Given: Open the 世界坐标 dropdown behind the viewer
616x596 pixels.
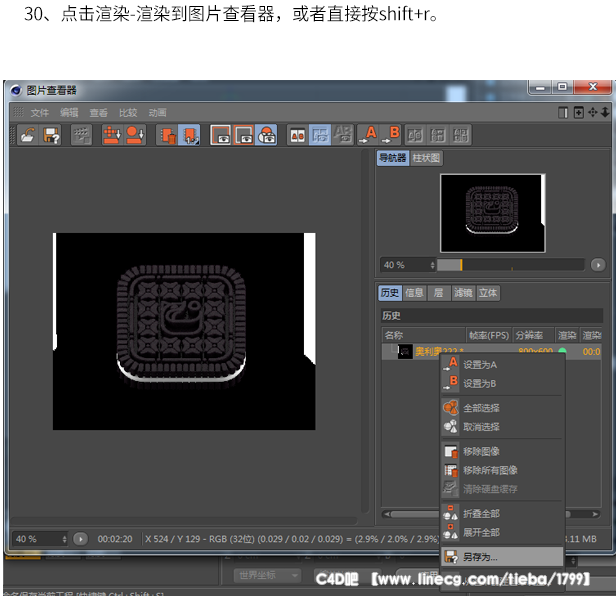Looking at the screenshot, I should (268, 576).
